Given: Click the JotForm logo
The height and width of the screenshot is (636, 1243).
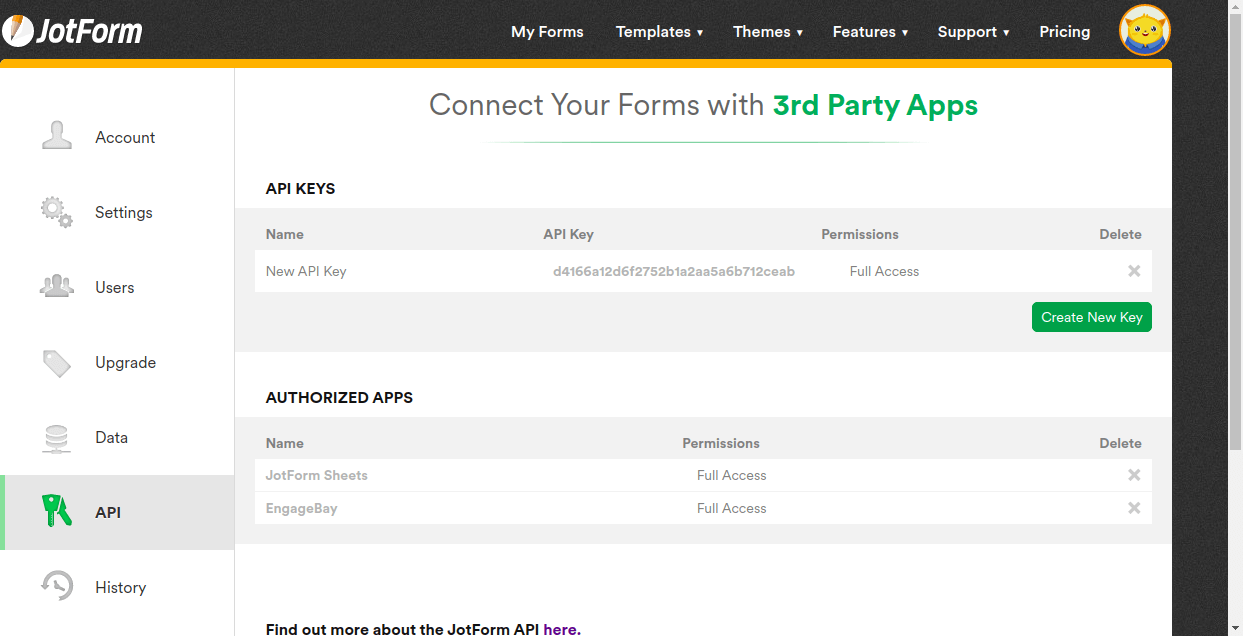Looking at the screenshot, I should pos(72,31).
